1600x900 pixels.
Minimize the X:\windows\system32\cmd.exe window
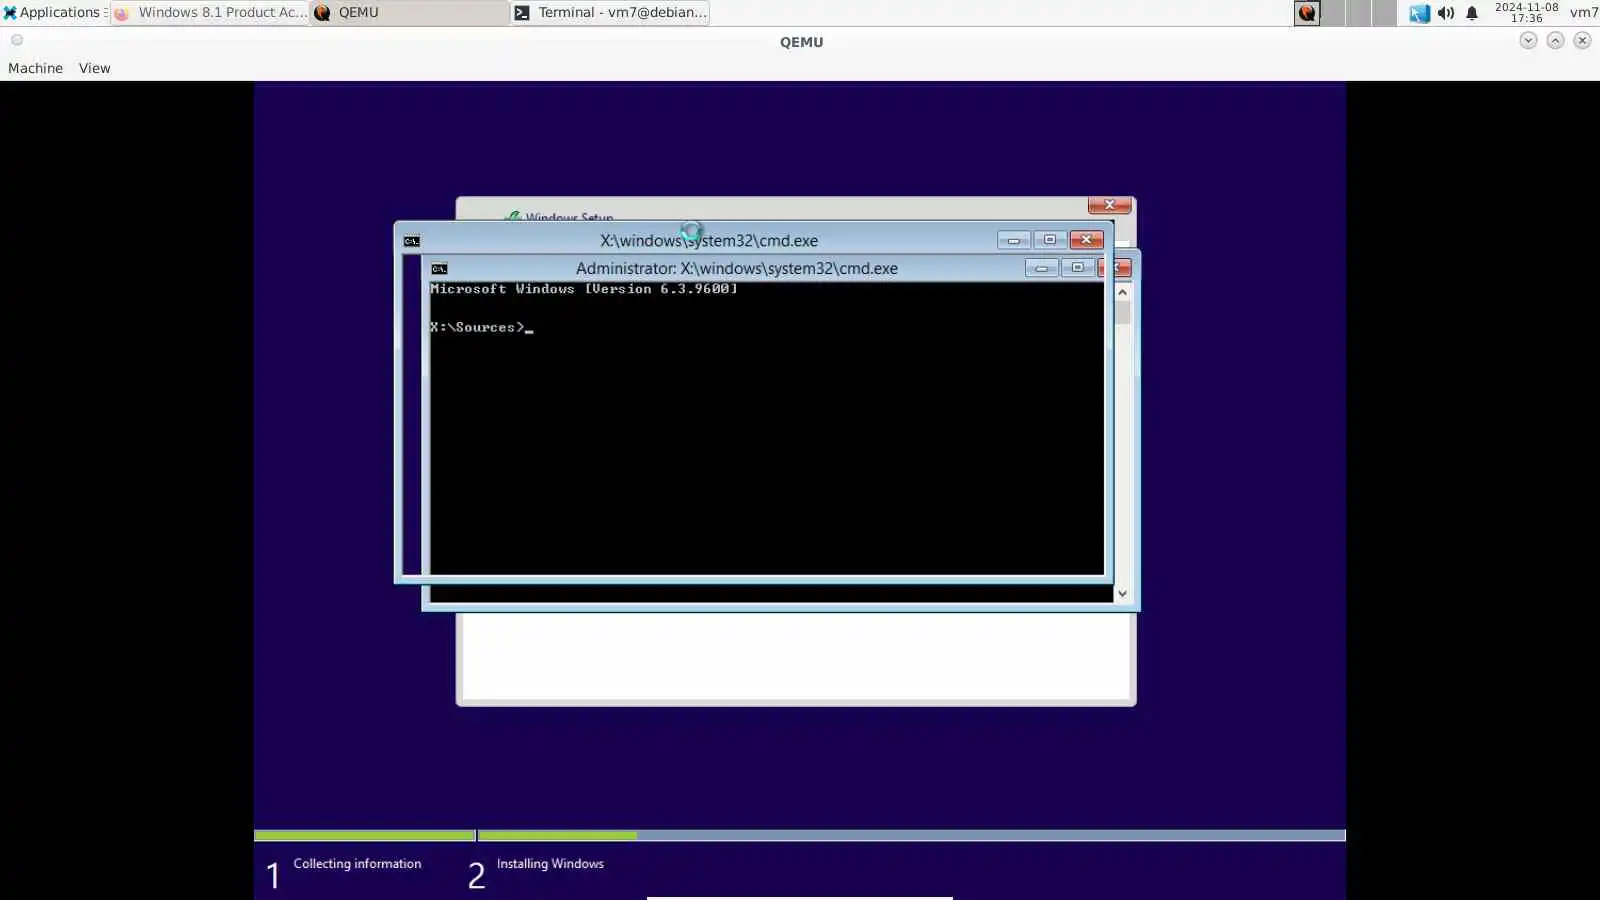(1014, 240)
